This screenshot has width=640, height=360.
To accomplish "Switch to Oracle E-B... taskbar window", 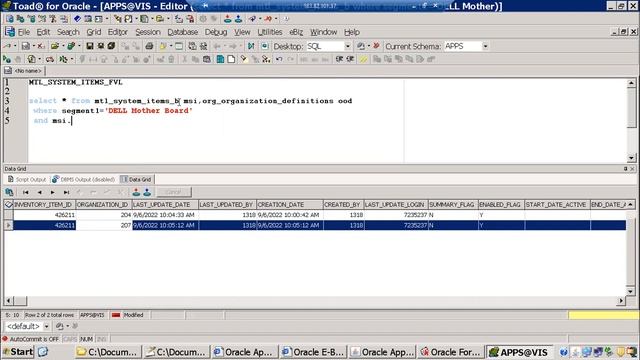I will click(x=314, y=352).
